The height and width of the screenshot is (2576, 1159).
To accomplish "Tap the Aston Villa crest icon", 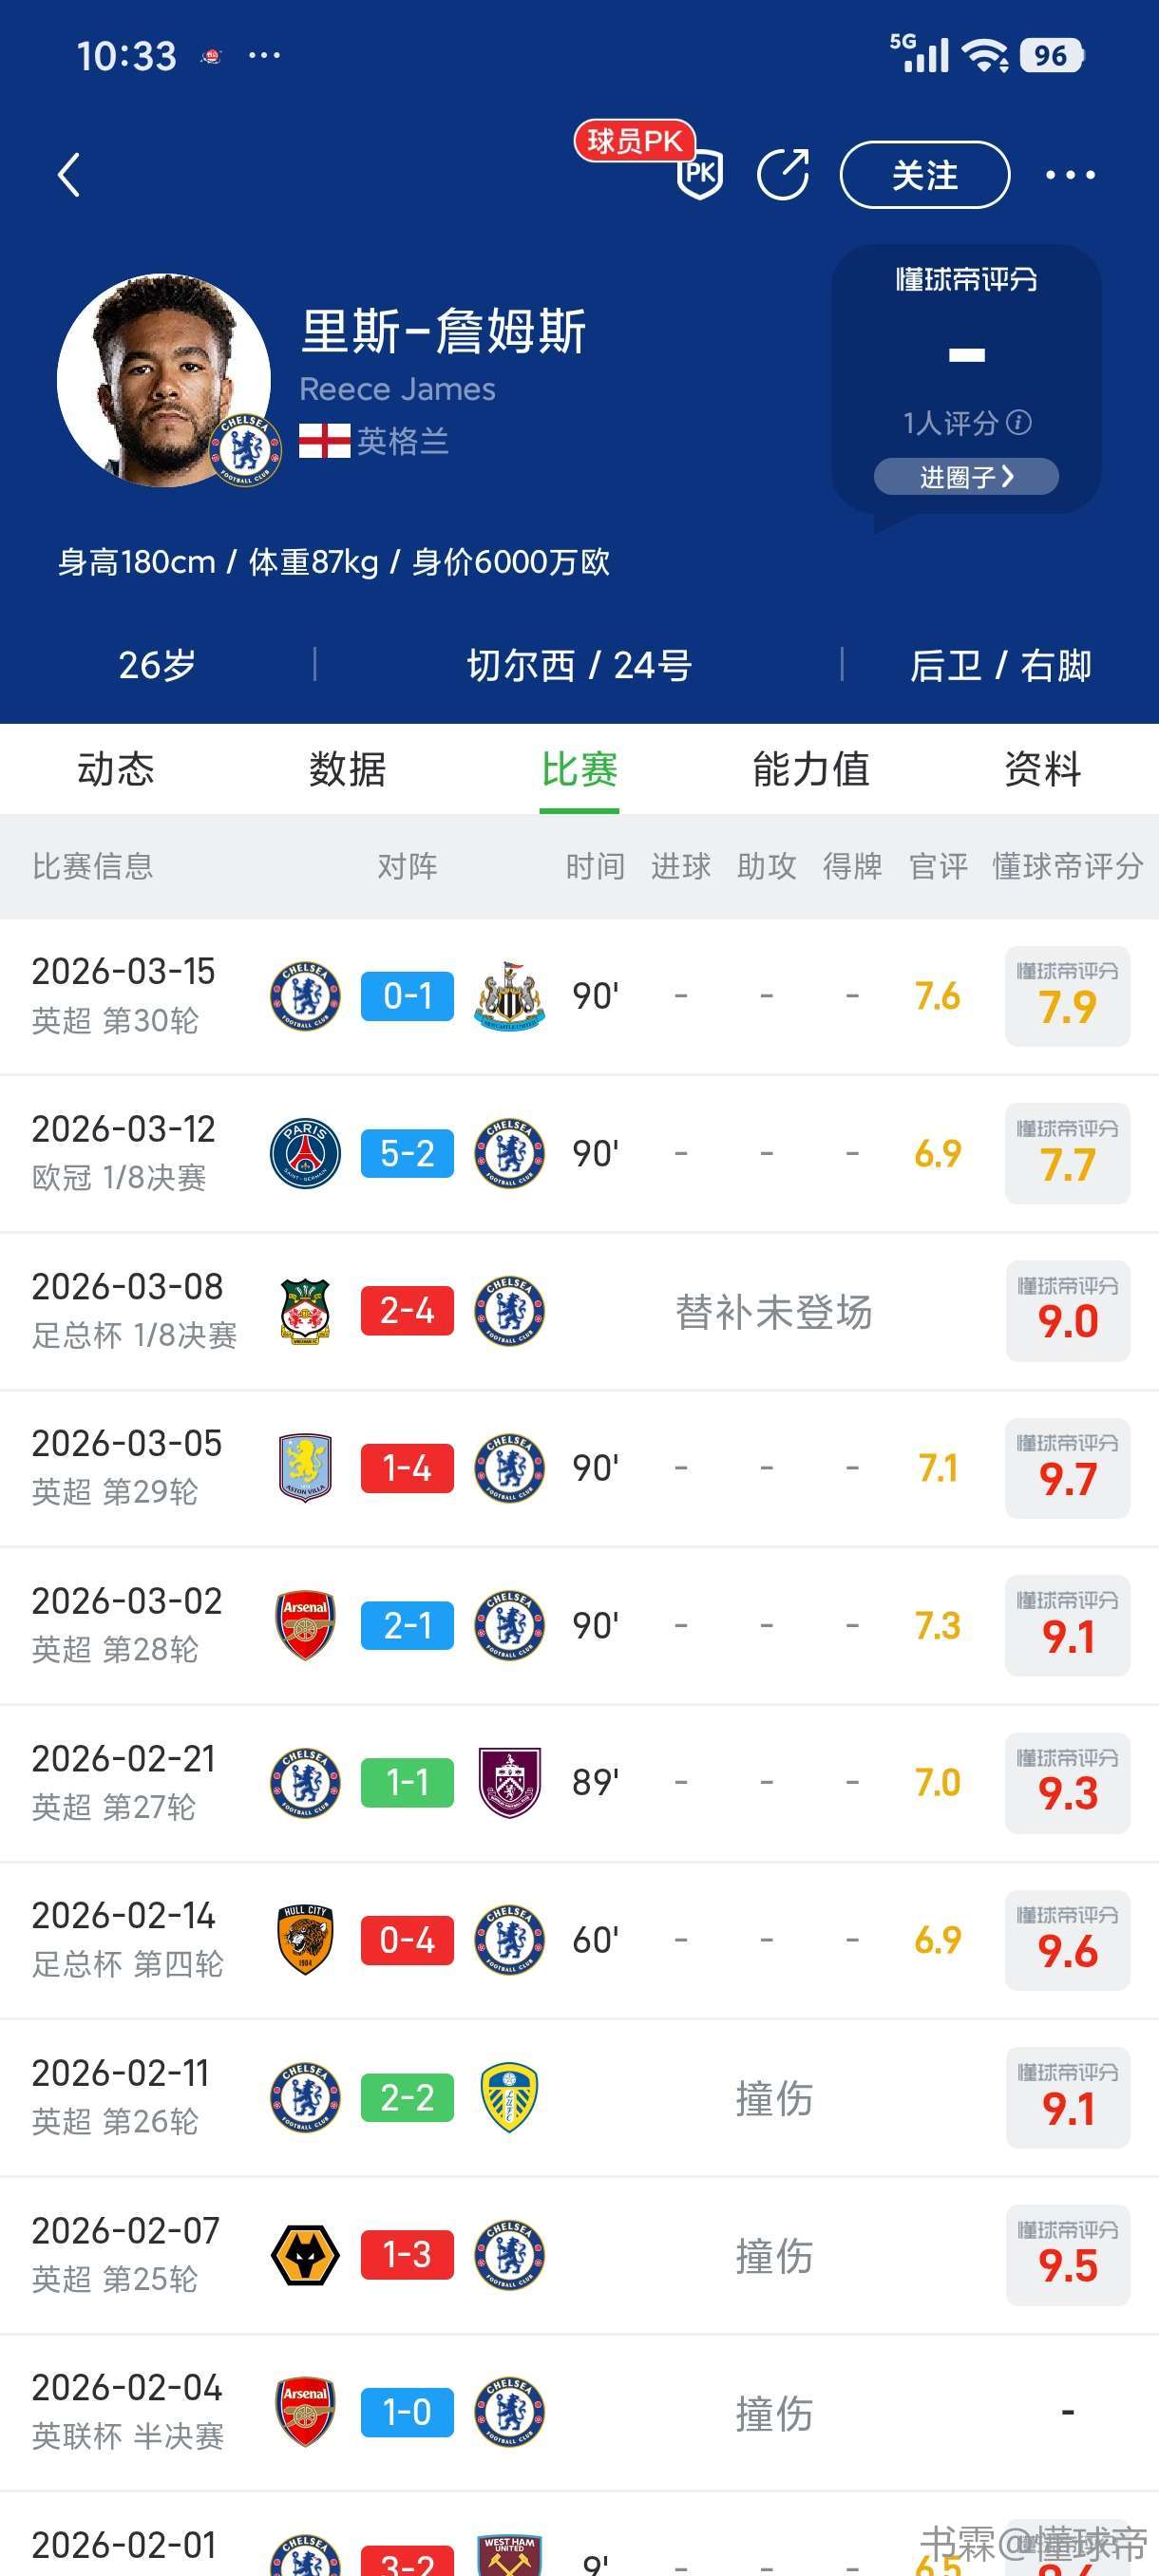I will coord(305,1468).
